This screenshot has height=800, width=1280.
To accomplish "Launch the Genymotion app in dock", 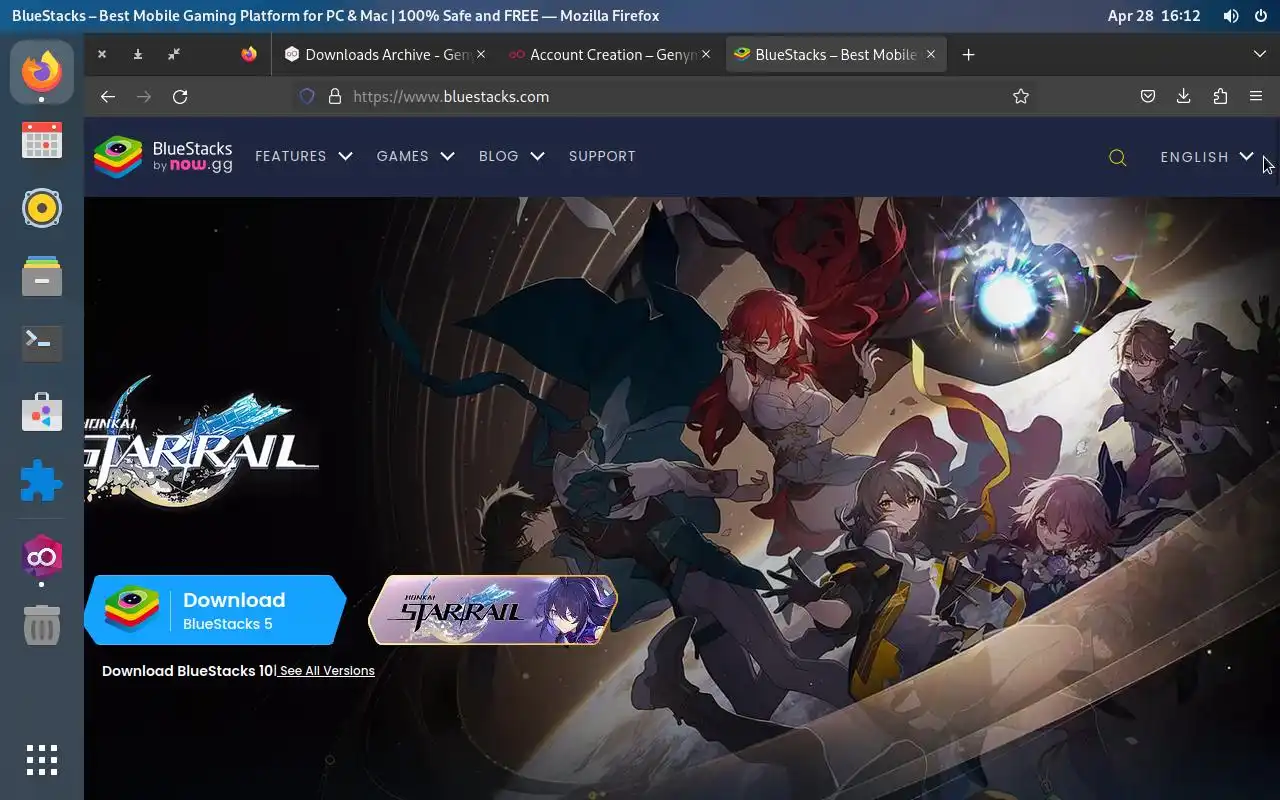I will tap(42, 557).
